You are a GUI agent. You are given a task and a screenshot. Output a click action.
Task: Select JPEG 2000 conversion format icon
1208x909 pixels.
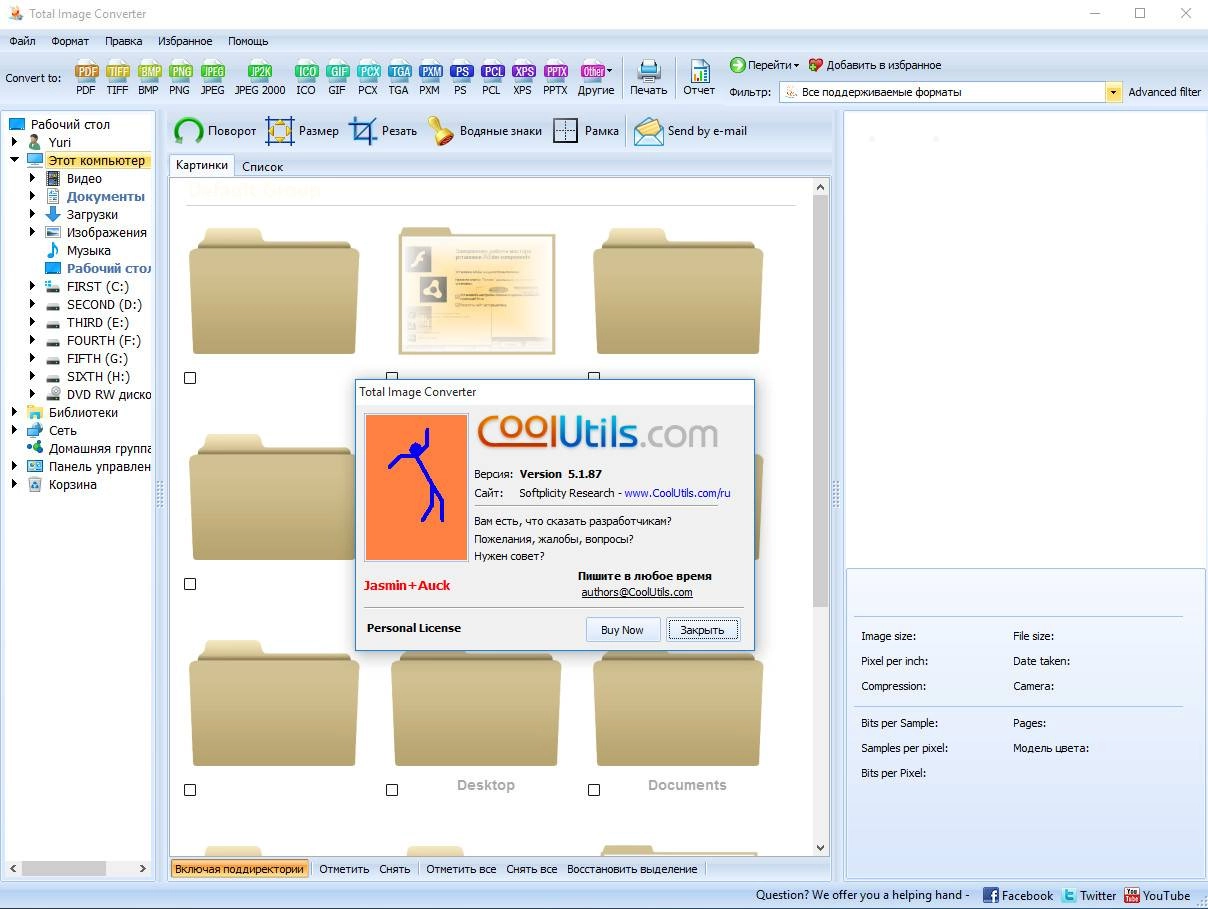click(x=260, y=78)
